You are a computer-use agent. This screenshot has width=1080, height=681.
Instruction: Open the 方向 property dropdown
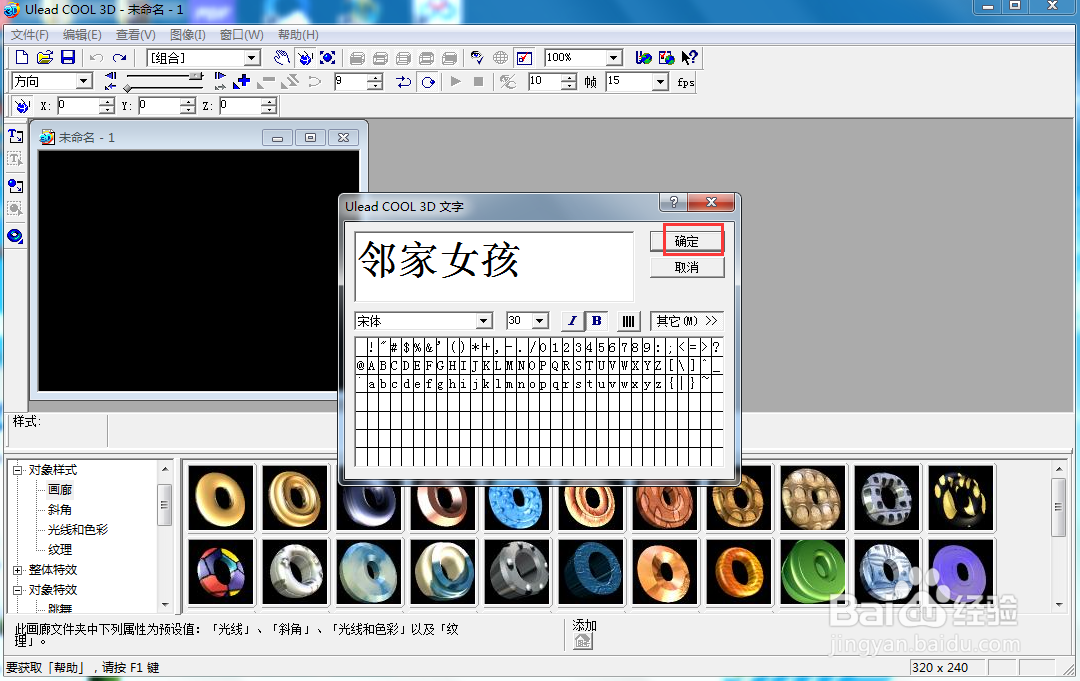pyautogui.click(x=84, y=81)
